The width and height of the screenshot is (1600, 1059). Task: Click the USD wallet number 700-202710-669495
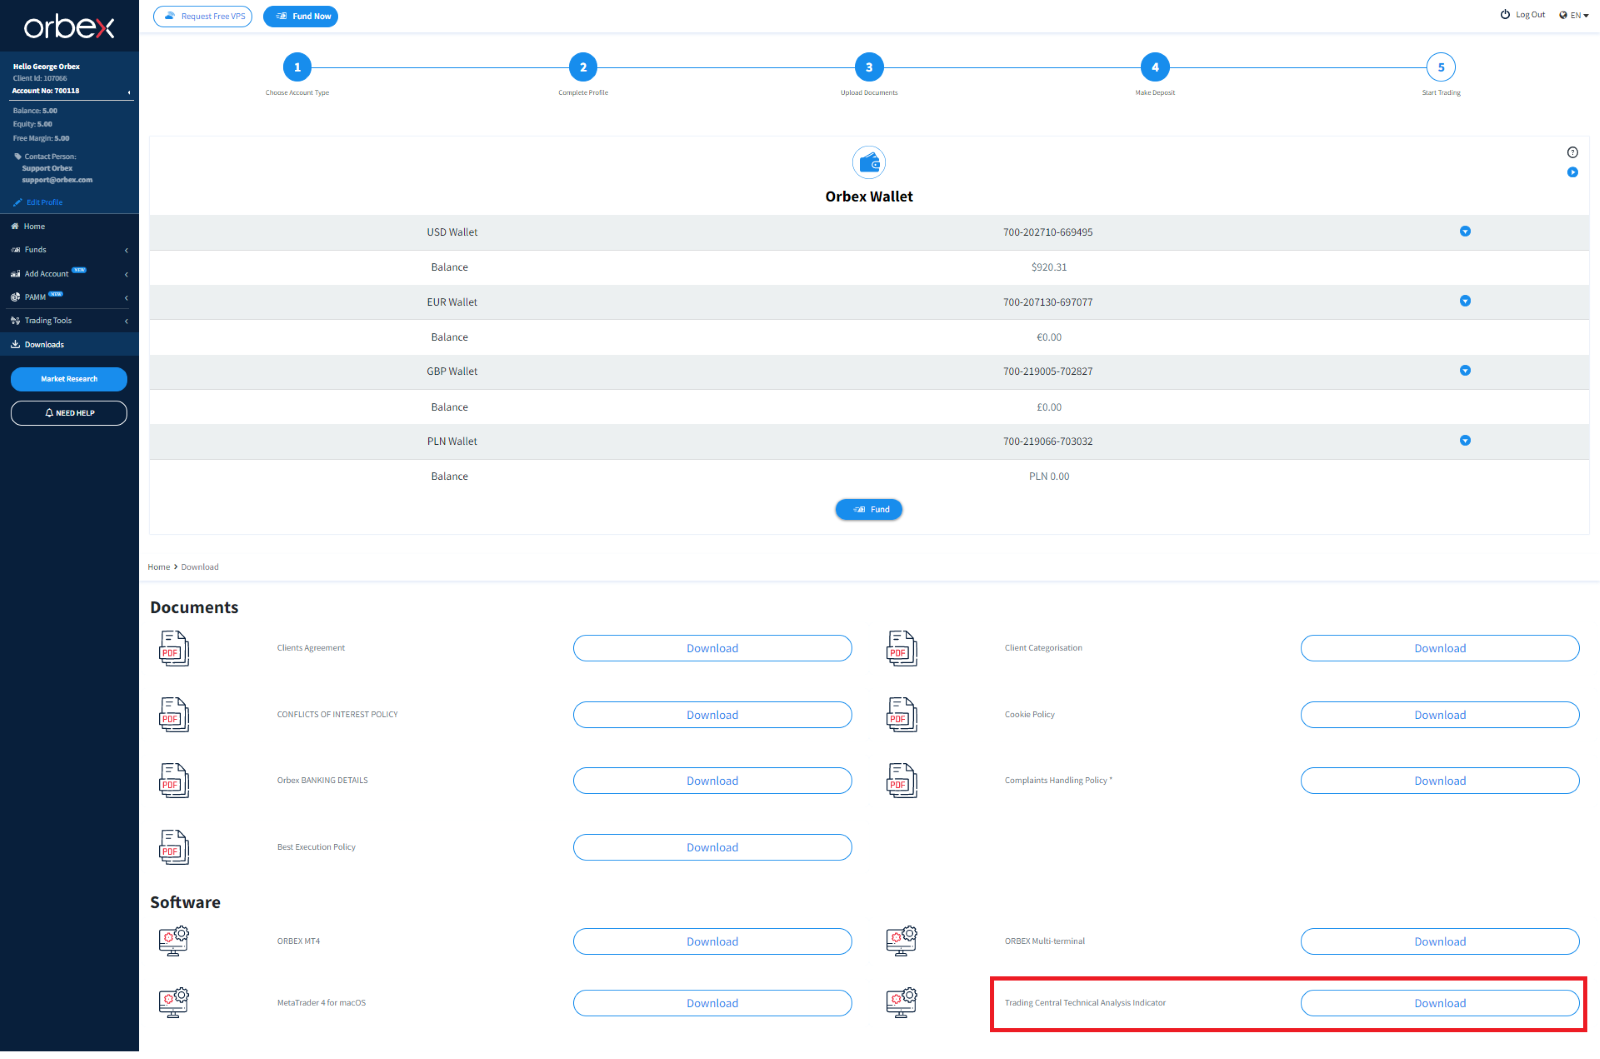click(x=1048, y=232)
